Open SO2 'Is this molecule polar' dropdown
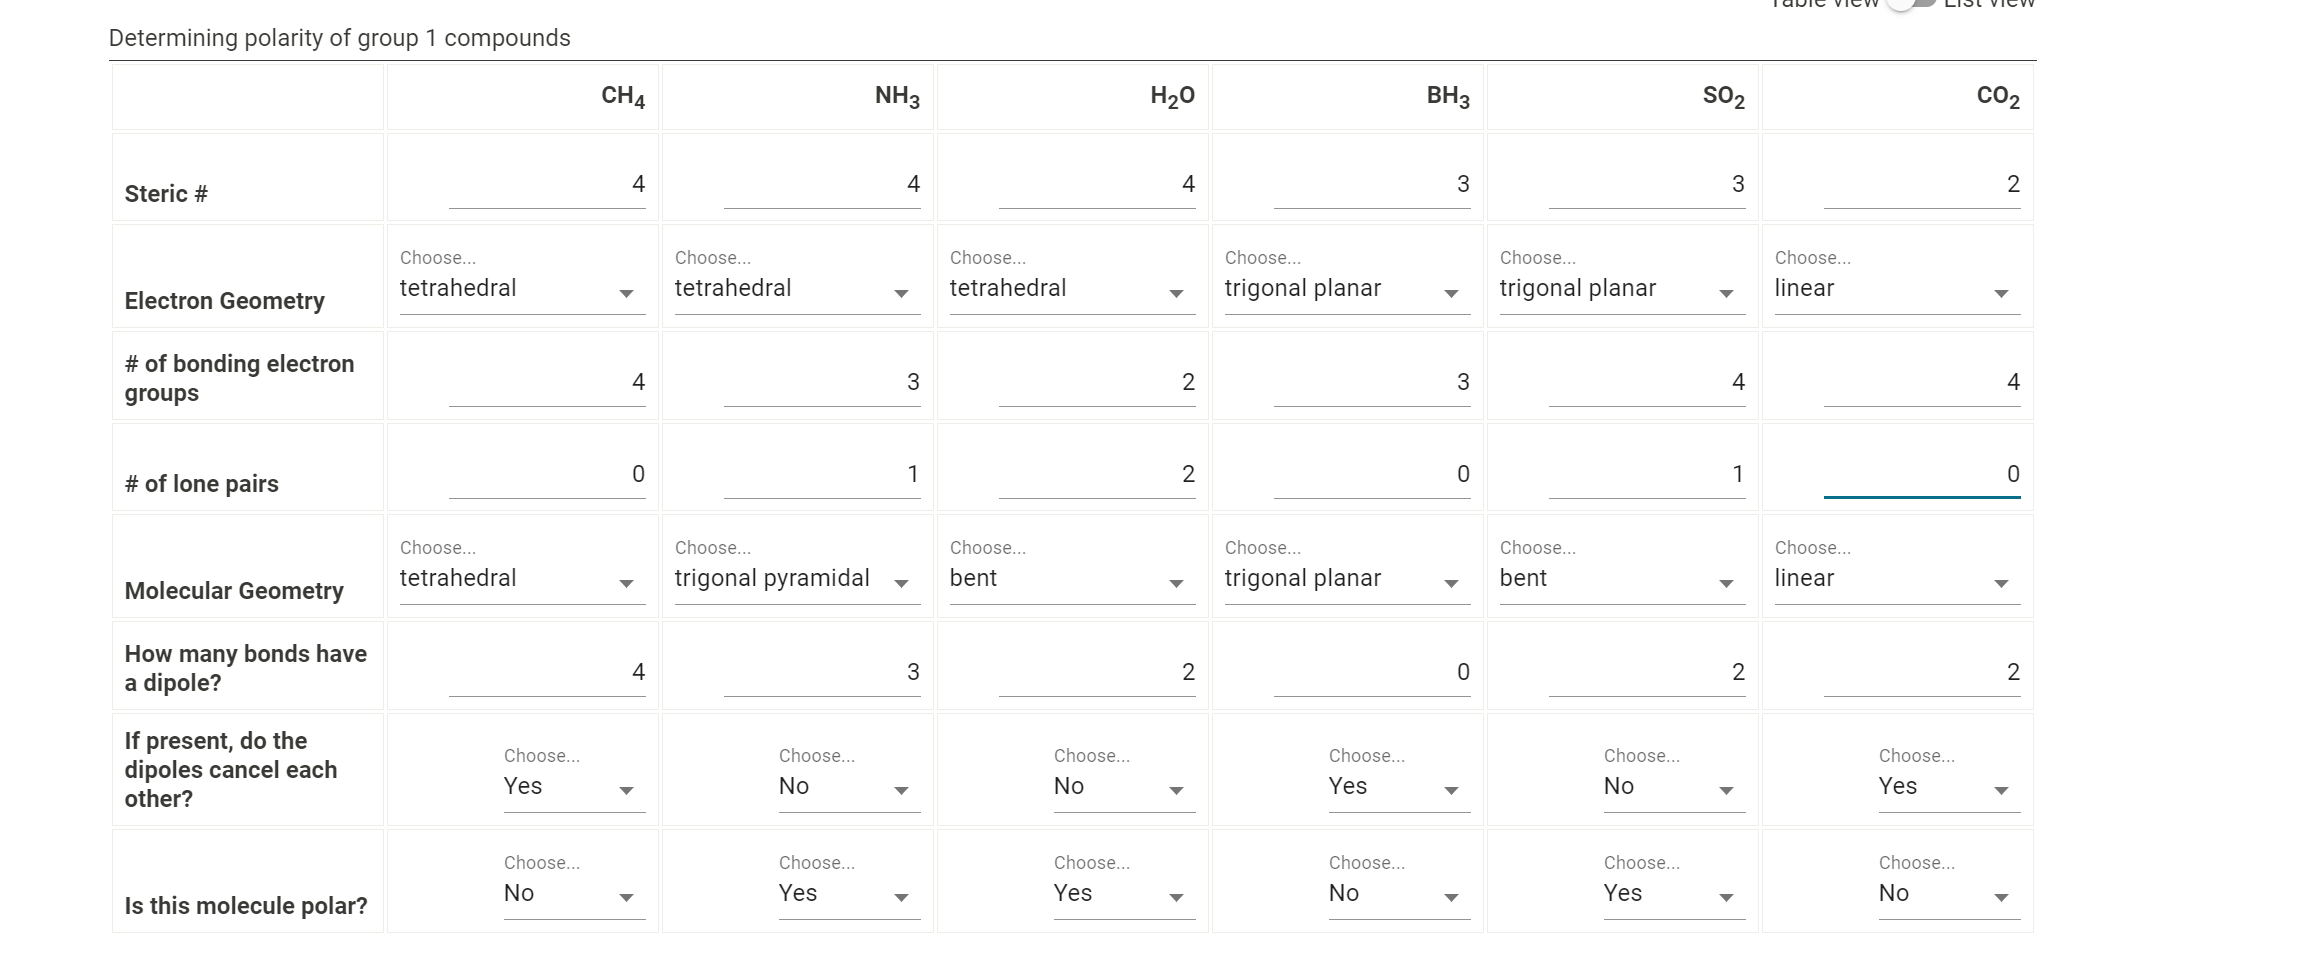This screenshot has height=973, width=2319. pyautogui.click(x=1674, y=894)
